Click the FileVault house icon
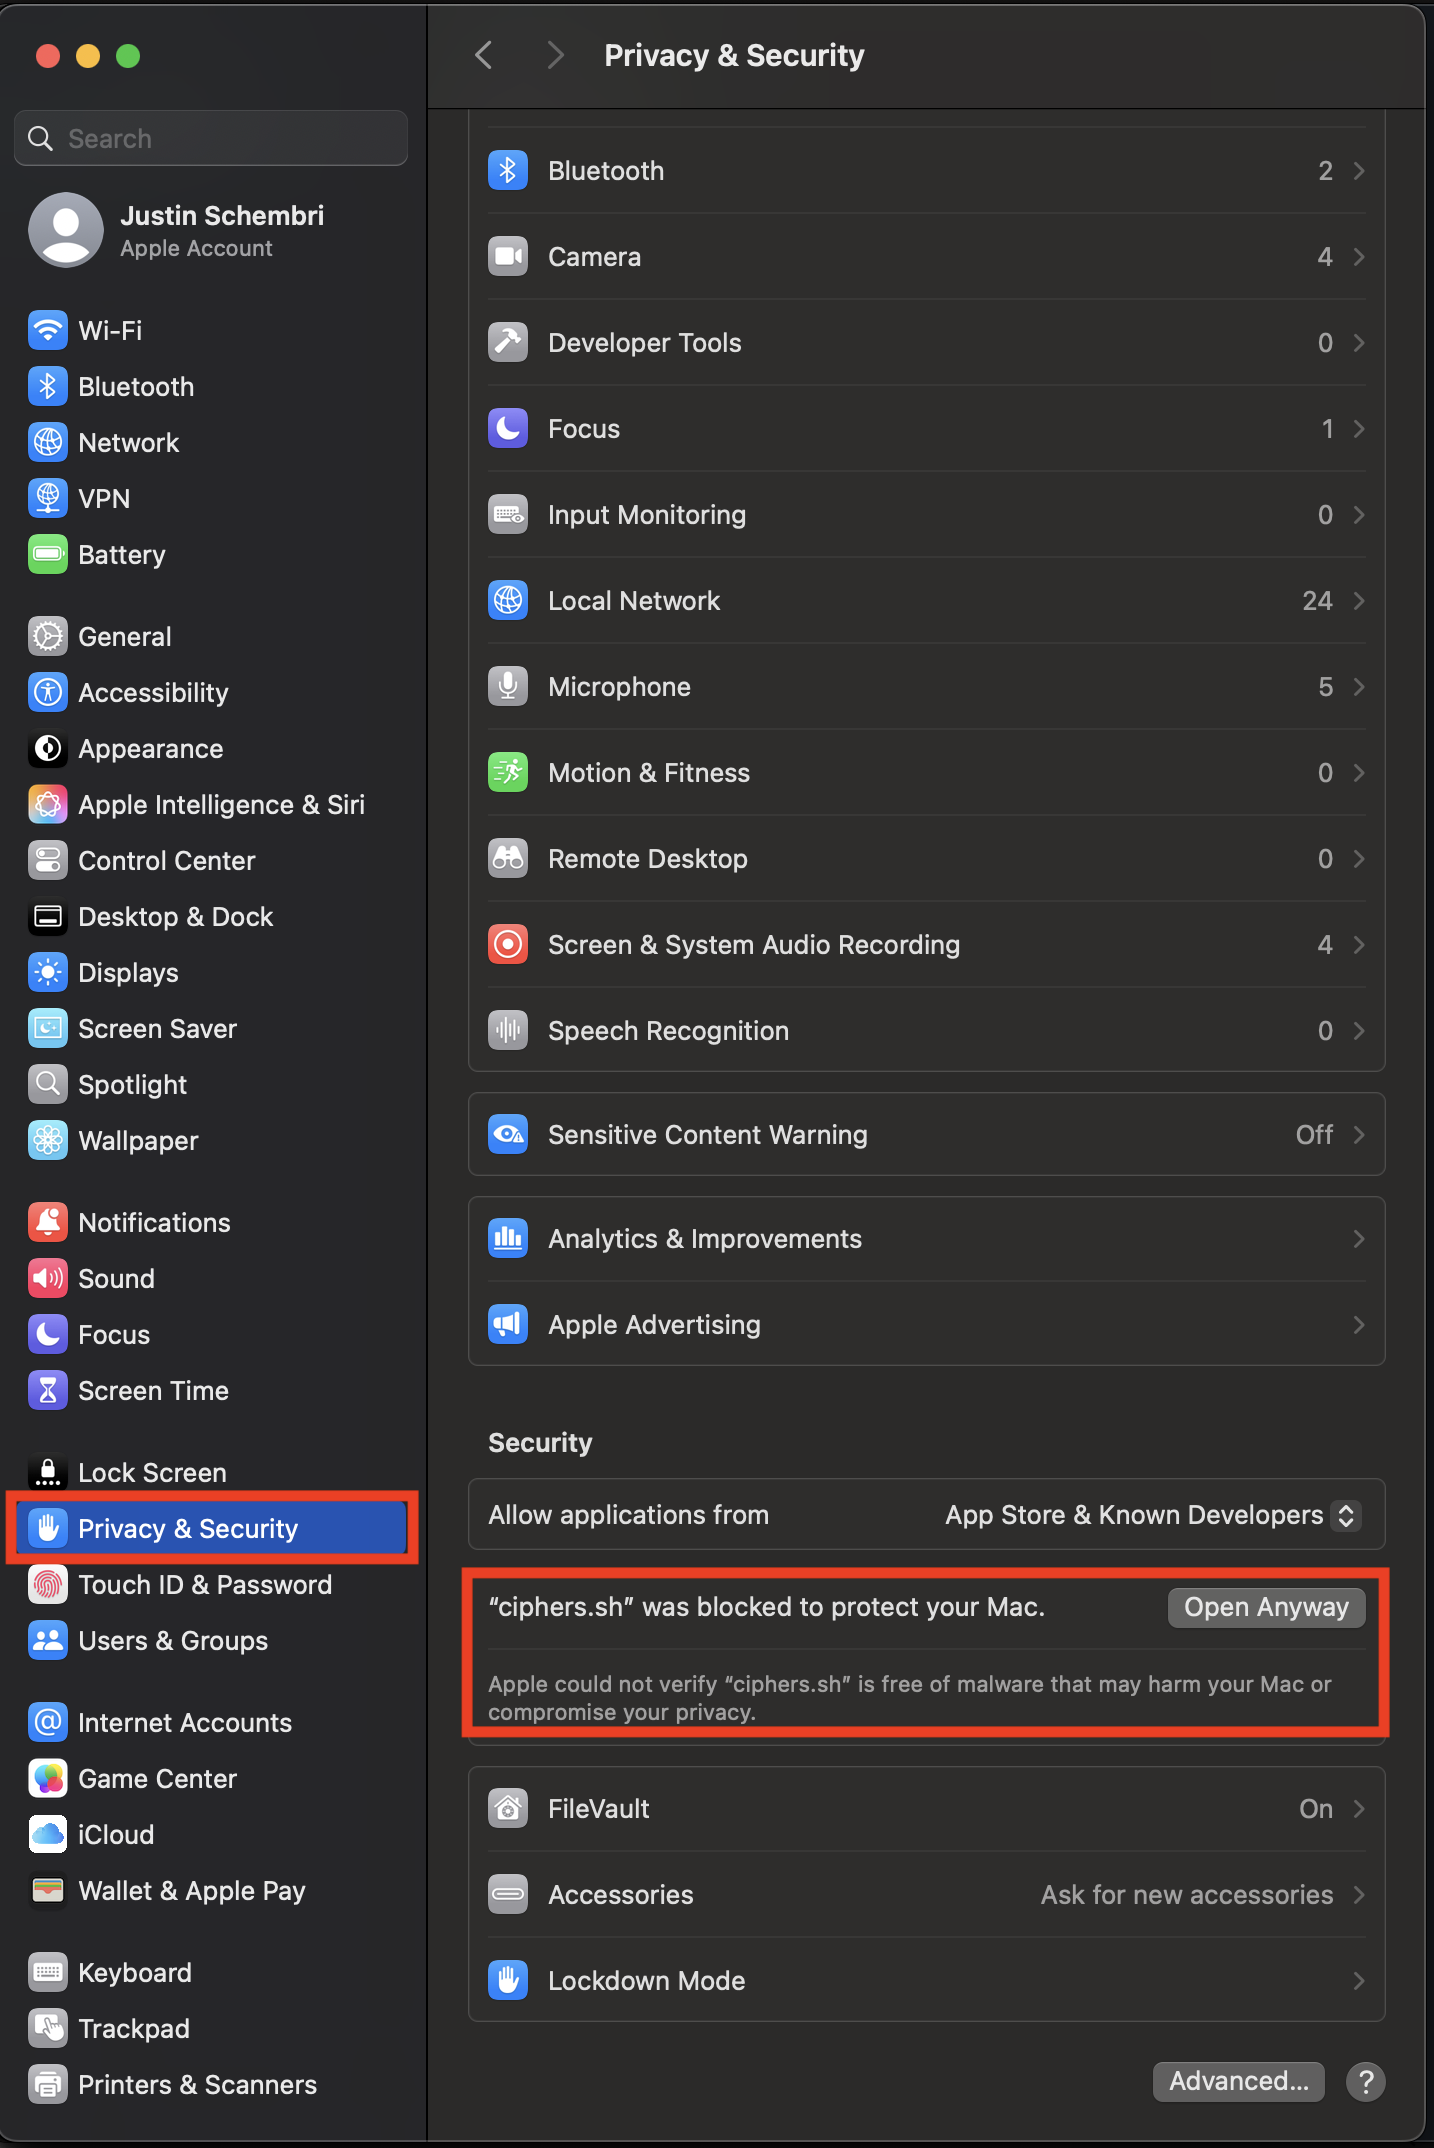This screenshot has width=1434, height=2148. [x=508, y=1809]
